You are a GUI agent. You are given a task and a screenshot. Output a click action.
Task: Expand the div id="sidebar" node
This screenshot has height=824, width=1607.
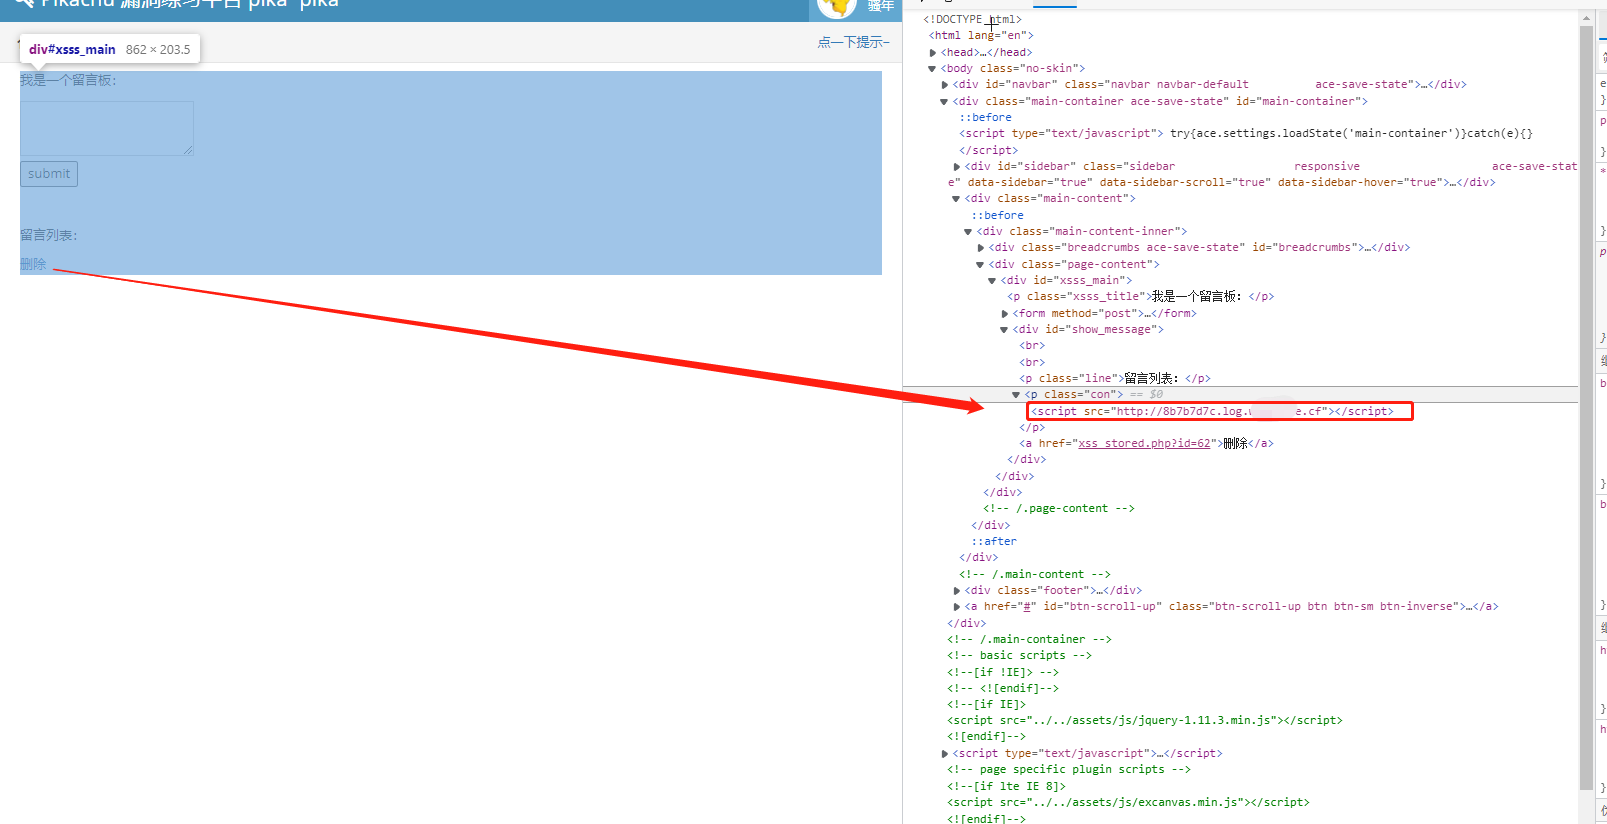tap(957, 167)
